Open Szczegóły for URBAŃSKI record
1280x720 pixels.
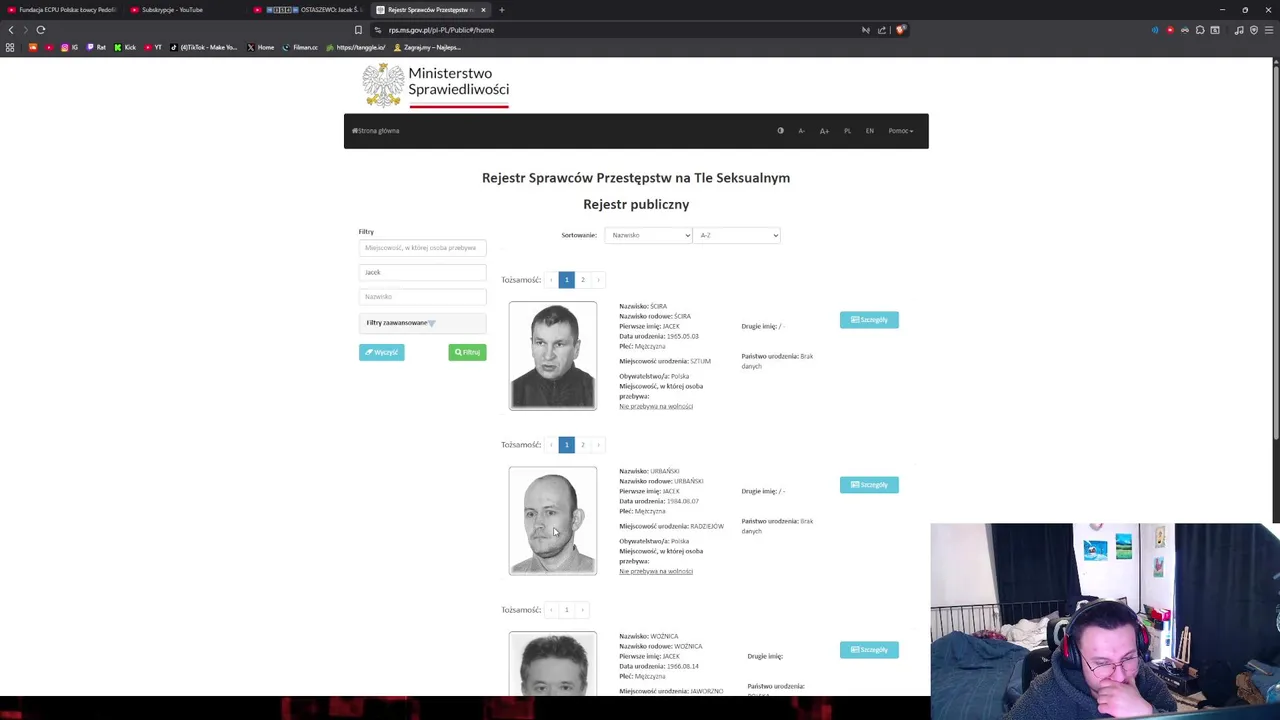[x=869, y=485]
